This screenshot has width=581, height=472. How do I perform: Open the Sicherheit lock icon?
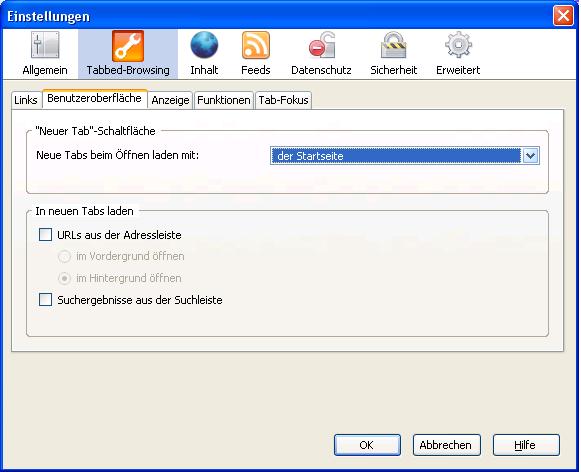click(x=394, y=45)
